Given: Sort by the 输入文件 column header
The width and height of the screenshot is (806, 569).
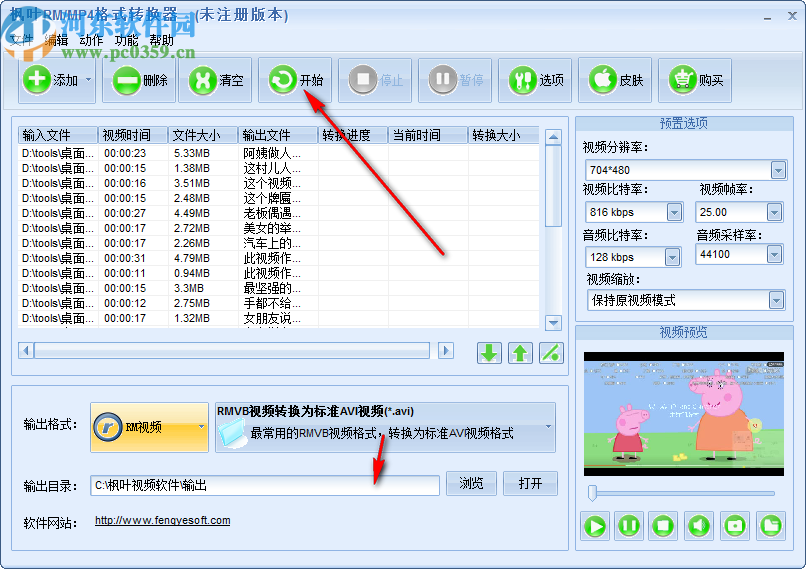Looking at the screenshot, I should 58,135.
